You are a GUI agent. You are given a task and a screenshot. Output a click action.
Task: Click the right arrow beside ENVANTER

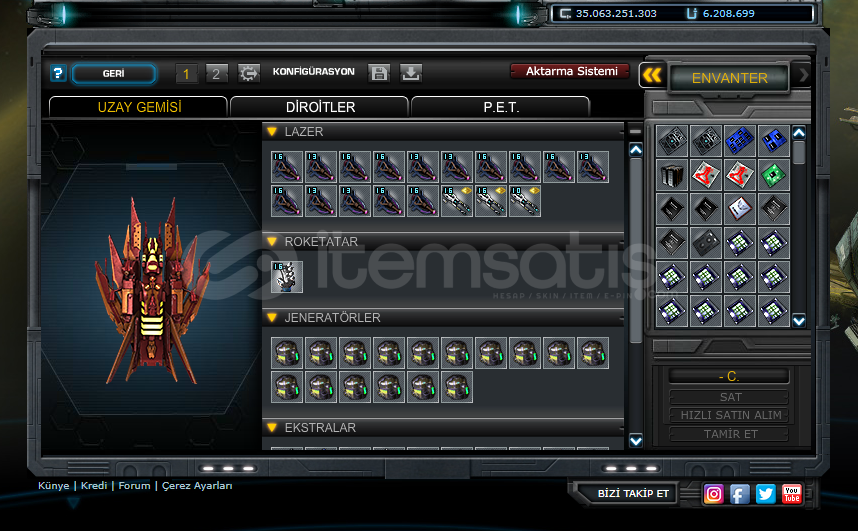pos(802,76)
